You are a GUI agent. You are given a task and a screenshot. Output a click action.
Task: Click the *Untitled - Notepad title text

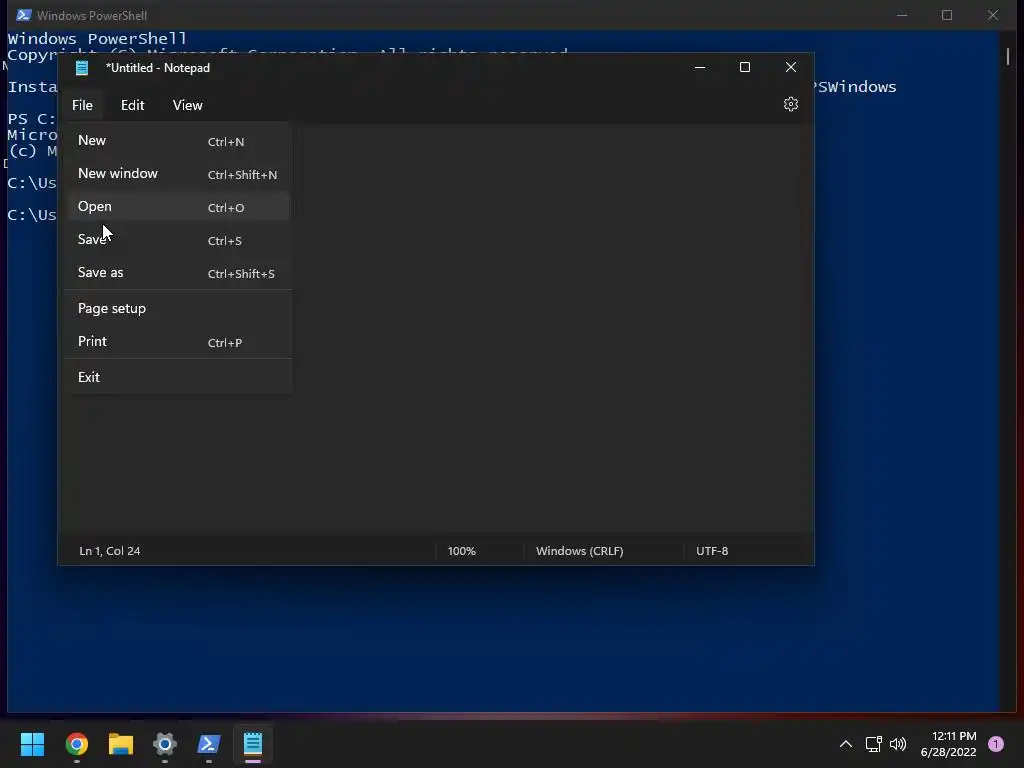[158, 68]
